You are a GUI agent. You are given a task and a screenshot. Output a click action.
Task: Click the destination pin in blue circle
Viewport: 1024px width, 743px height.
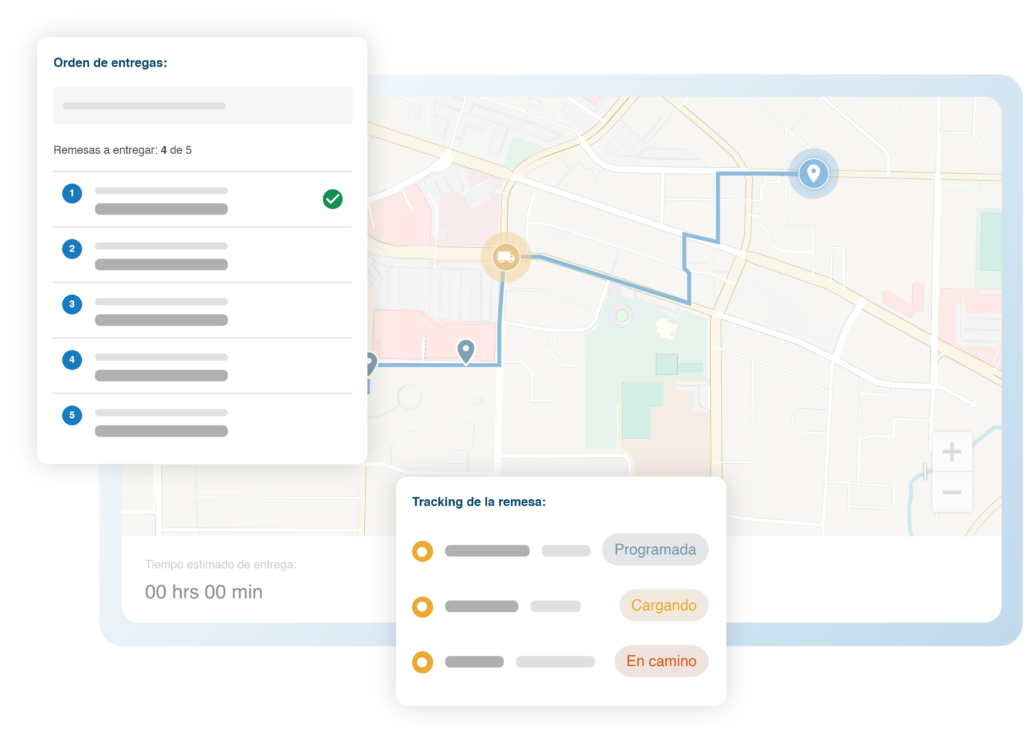813,174
